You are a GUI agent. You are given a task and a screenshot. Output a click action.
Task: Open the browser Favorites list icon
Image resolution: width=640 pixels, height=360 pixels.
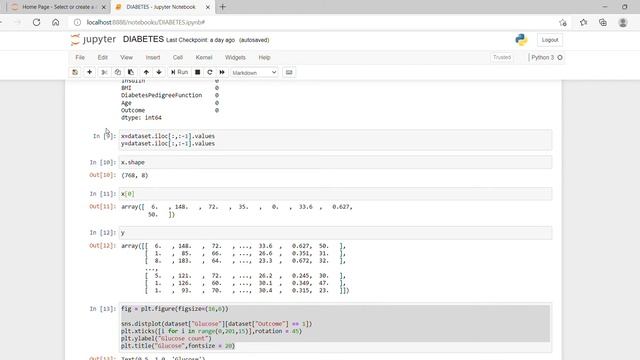click(x=584, y=23)
